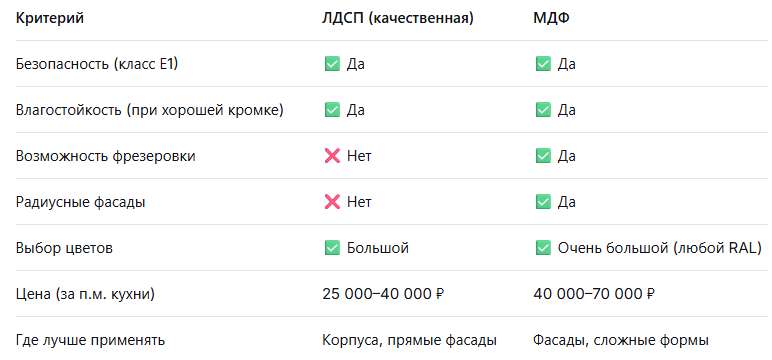Click МДФ green check in Влагостойкость row
The width and height of the screenshot is (772, 360).
pos(543,110)
